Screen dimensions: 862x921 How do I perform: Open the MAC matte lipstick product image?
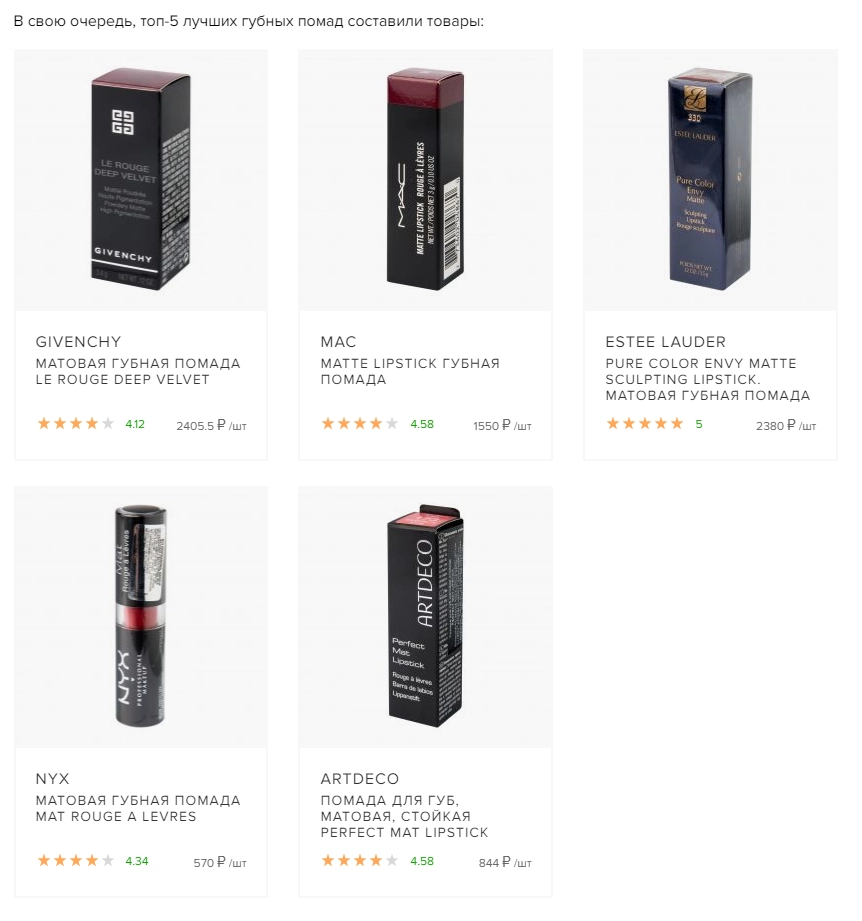click(424, 180)
